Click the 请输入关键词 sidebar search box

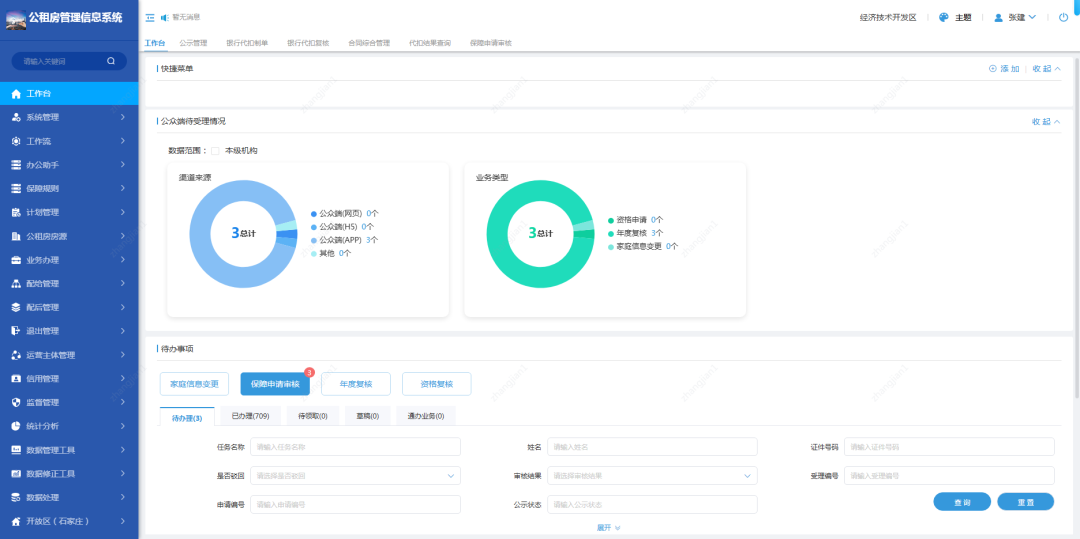click(x=69, y=61)
